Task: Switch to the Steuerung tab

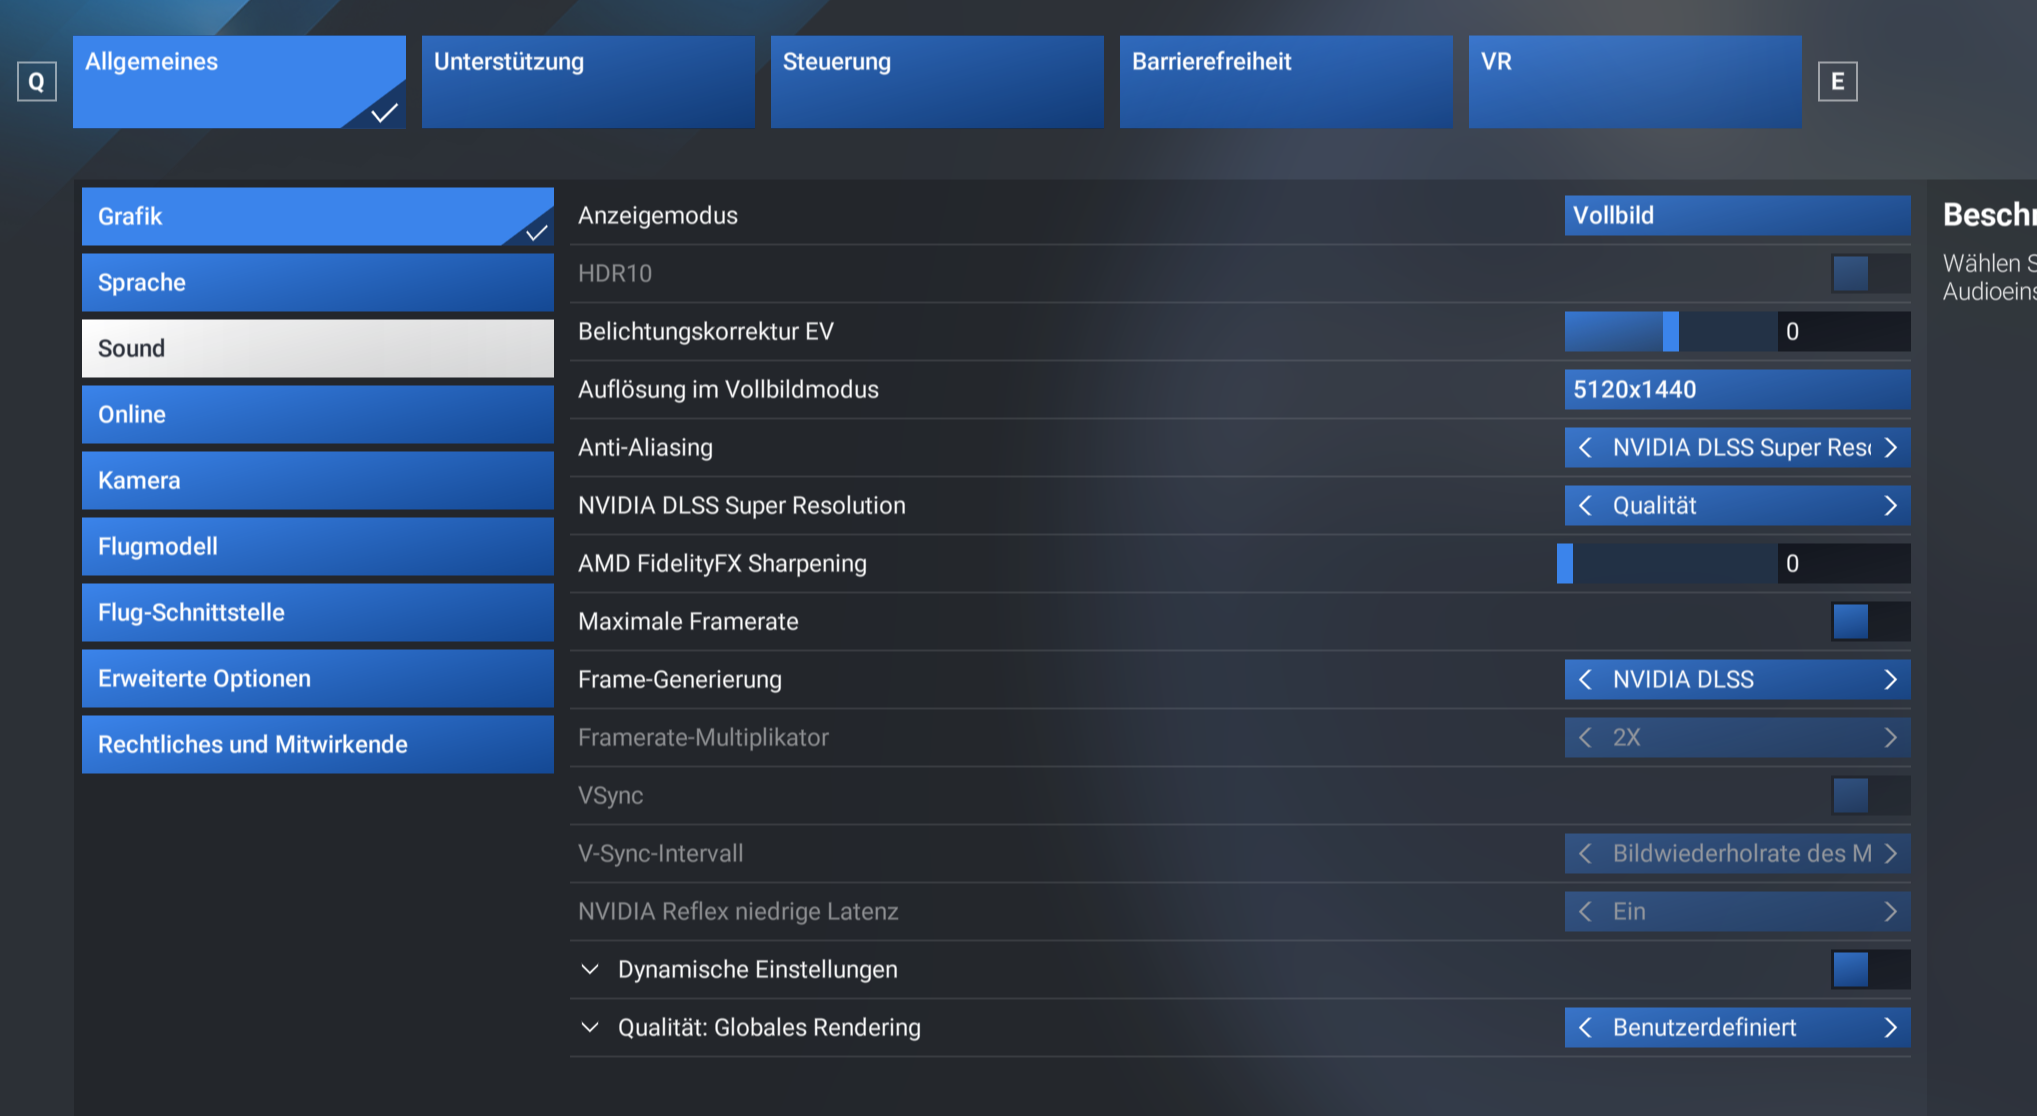Action: click(936, 82)
